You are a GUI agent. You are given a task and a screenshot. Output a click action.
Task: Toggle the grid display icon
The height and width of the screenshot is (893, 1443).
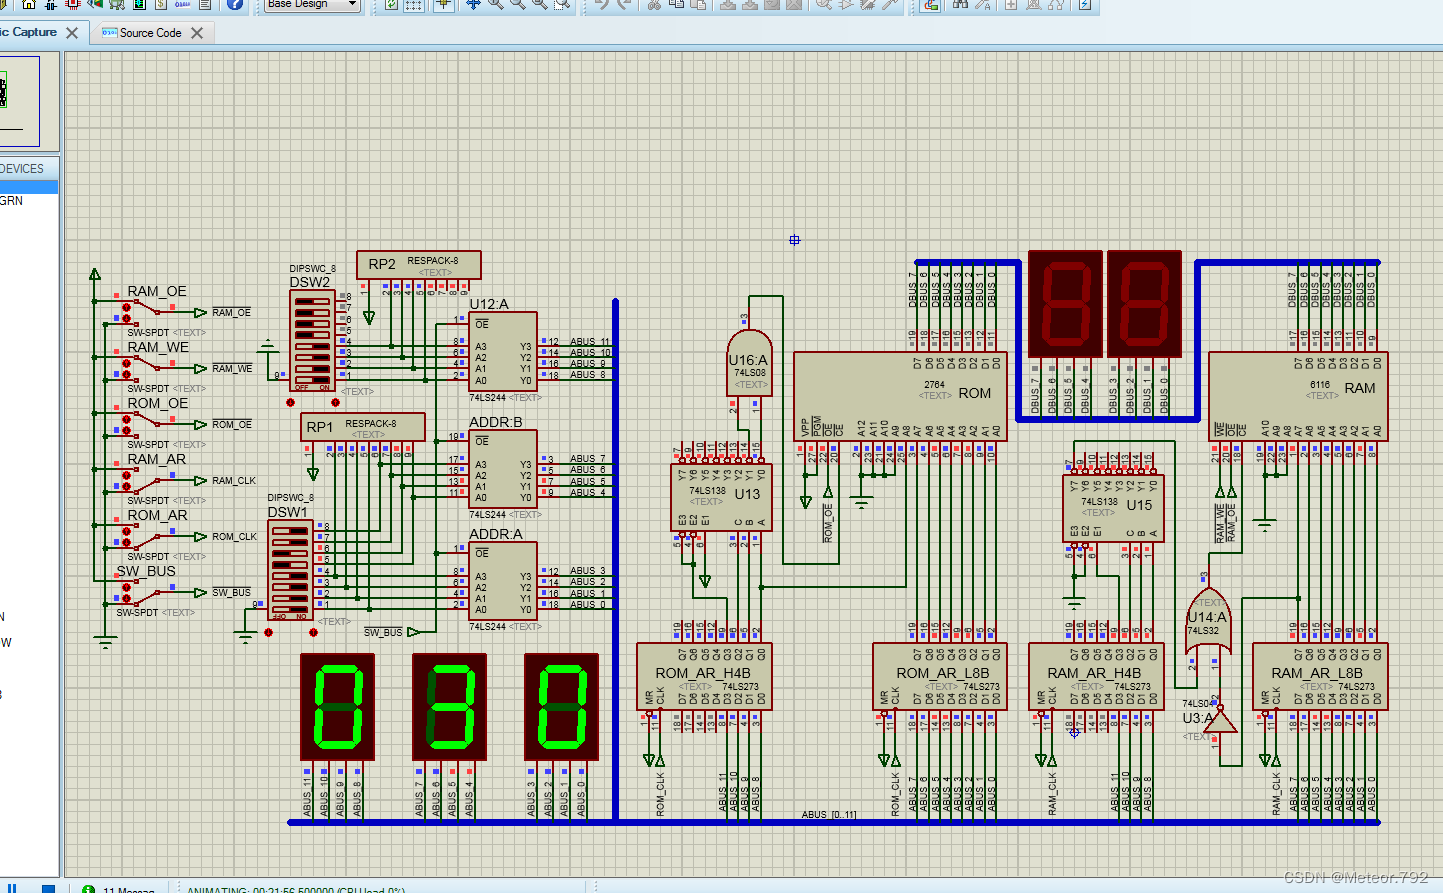click(x=413, y=4)
